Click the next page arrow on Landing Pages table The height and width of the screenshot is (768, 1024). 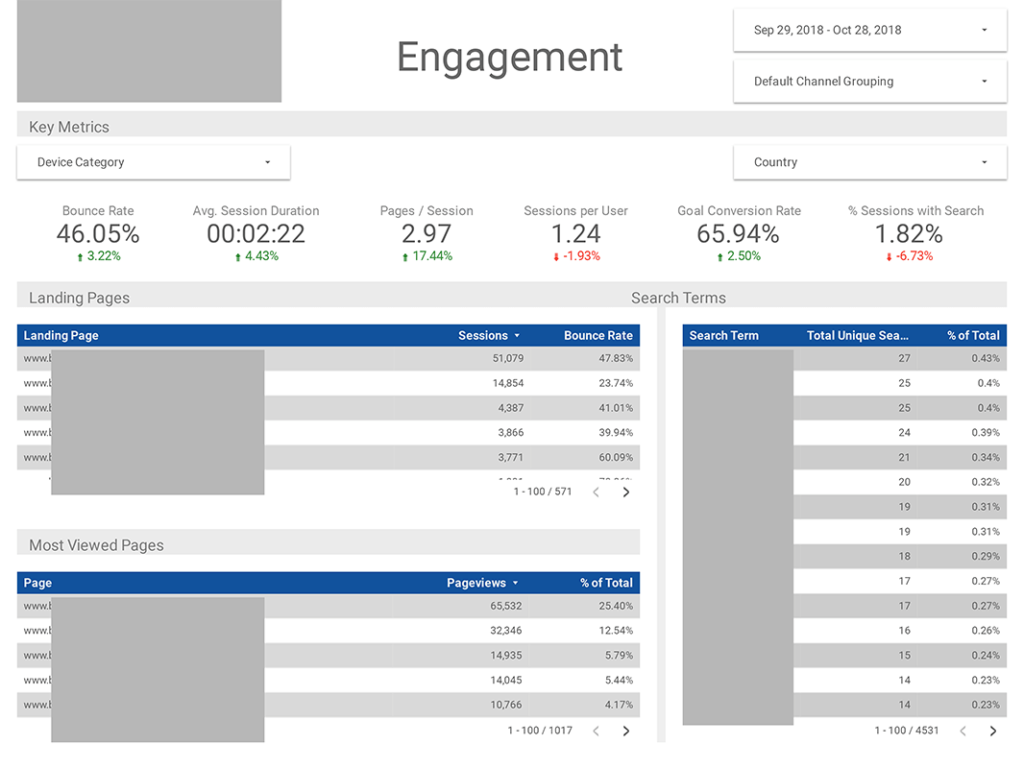626,492
